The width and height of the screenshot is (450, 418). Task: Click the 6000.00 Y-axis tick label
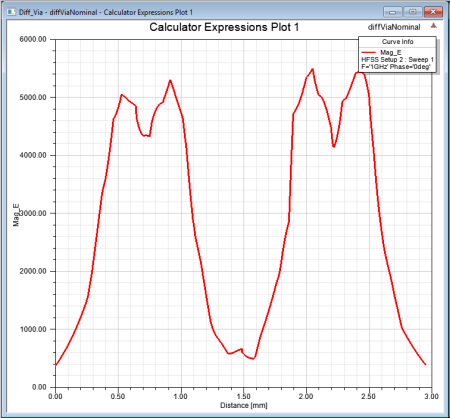pos(33,39)
